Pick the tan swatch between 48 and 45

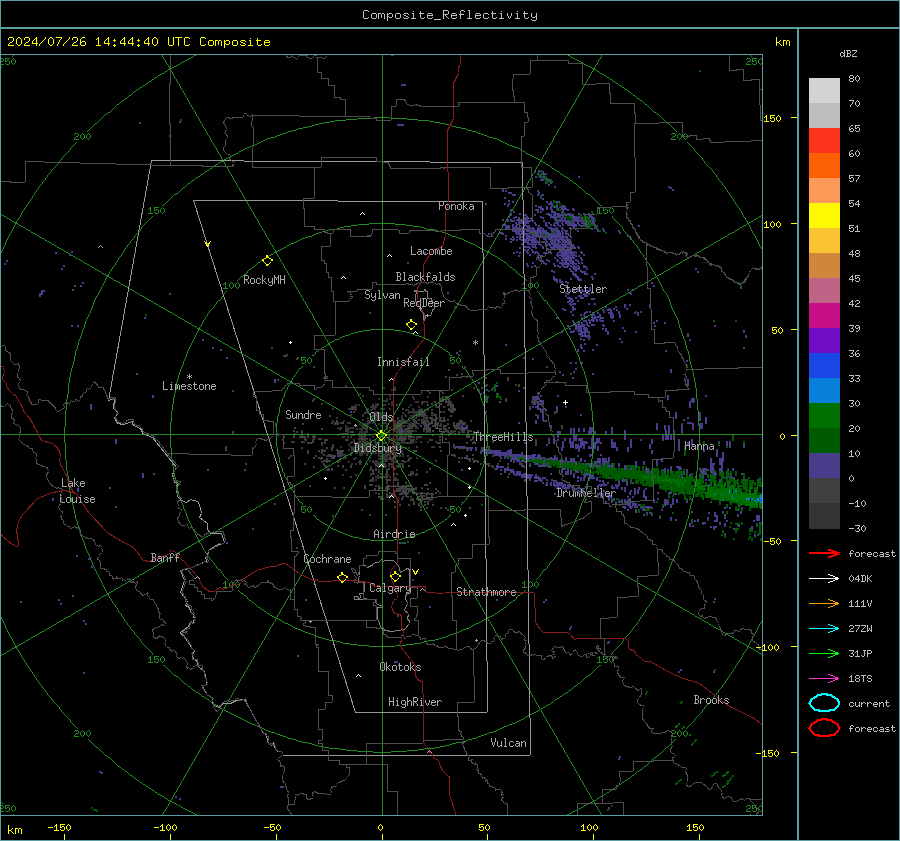tap(824, 265)
